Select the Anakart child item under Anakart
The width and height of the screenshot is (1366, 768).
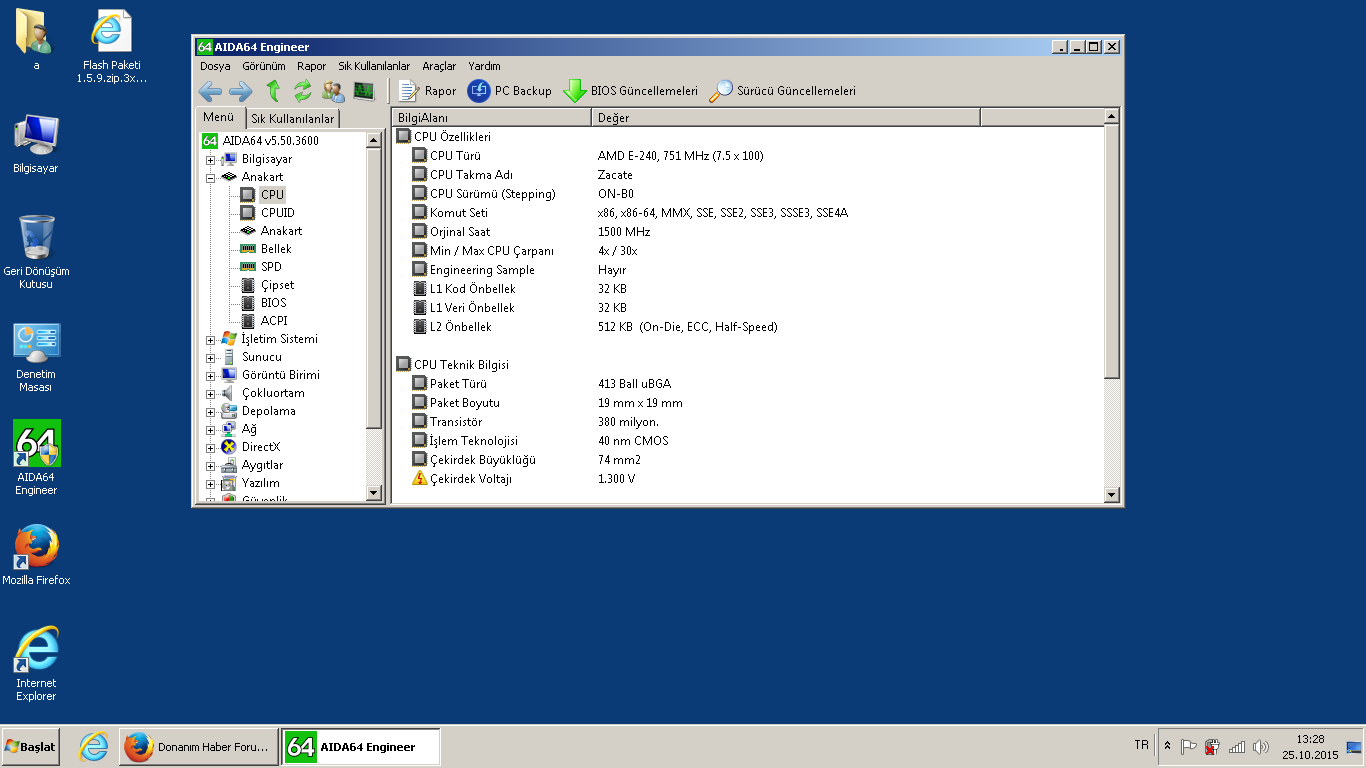pyautogui.click(x=281, y=231)
